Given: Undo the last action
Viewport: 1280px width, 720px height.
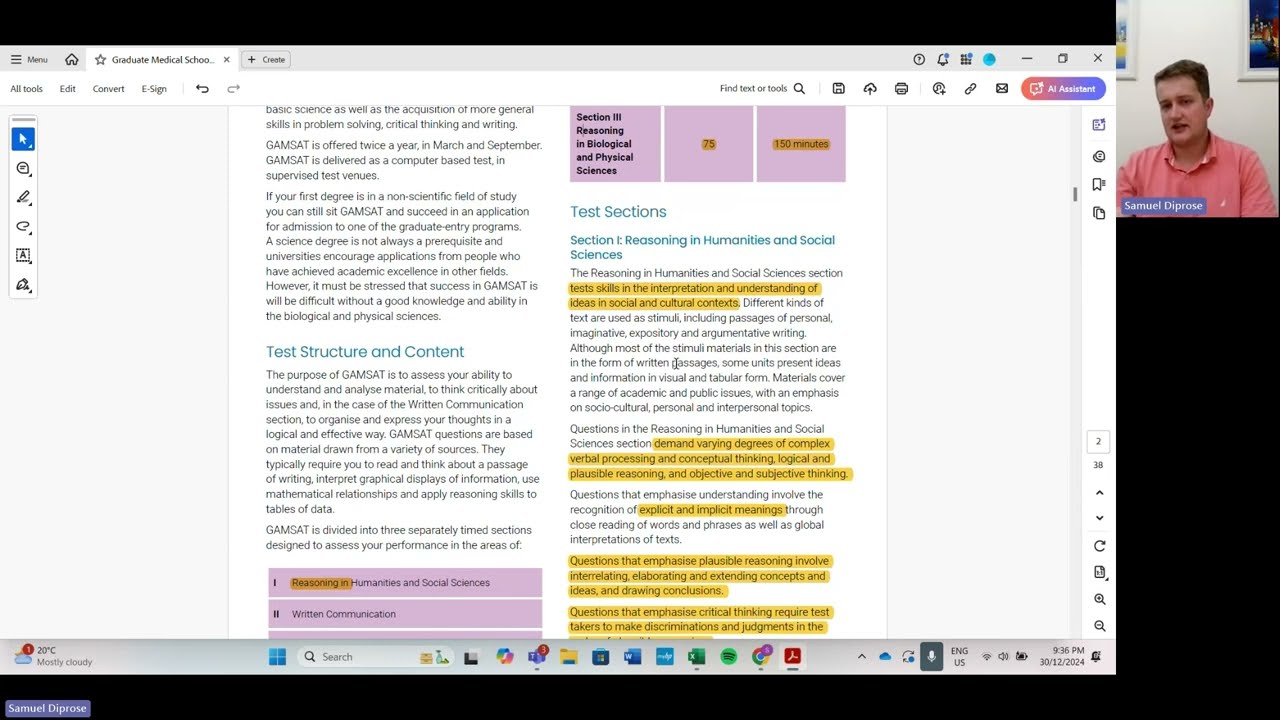Looking at the screenshot, I should pos(202,89).
